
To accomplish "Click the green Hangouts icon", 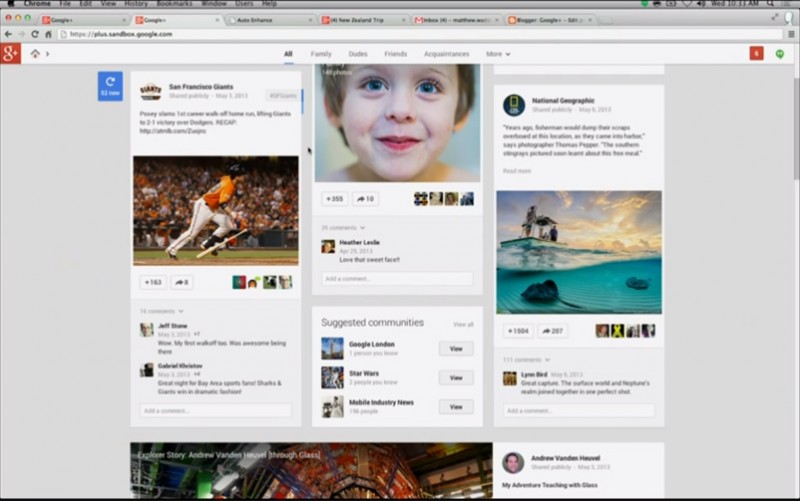I will tap(780, 54).
